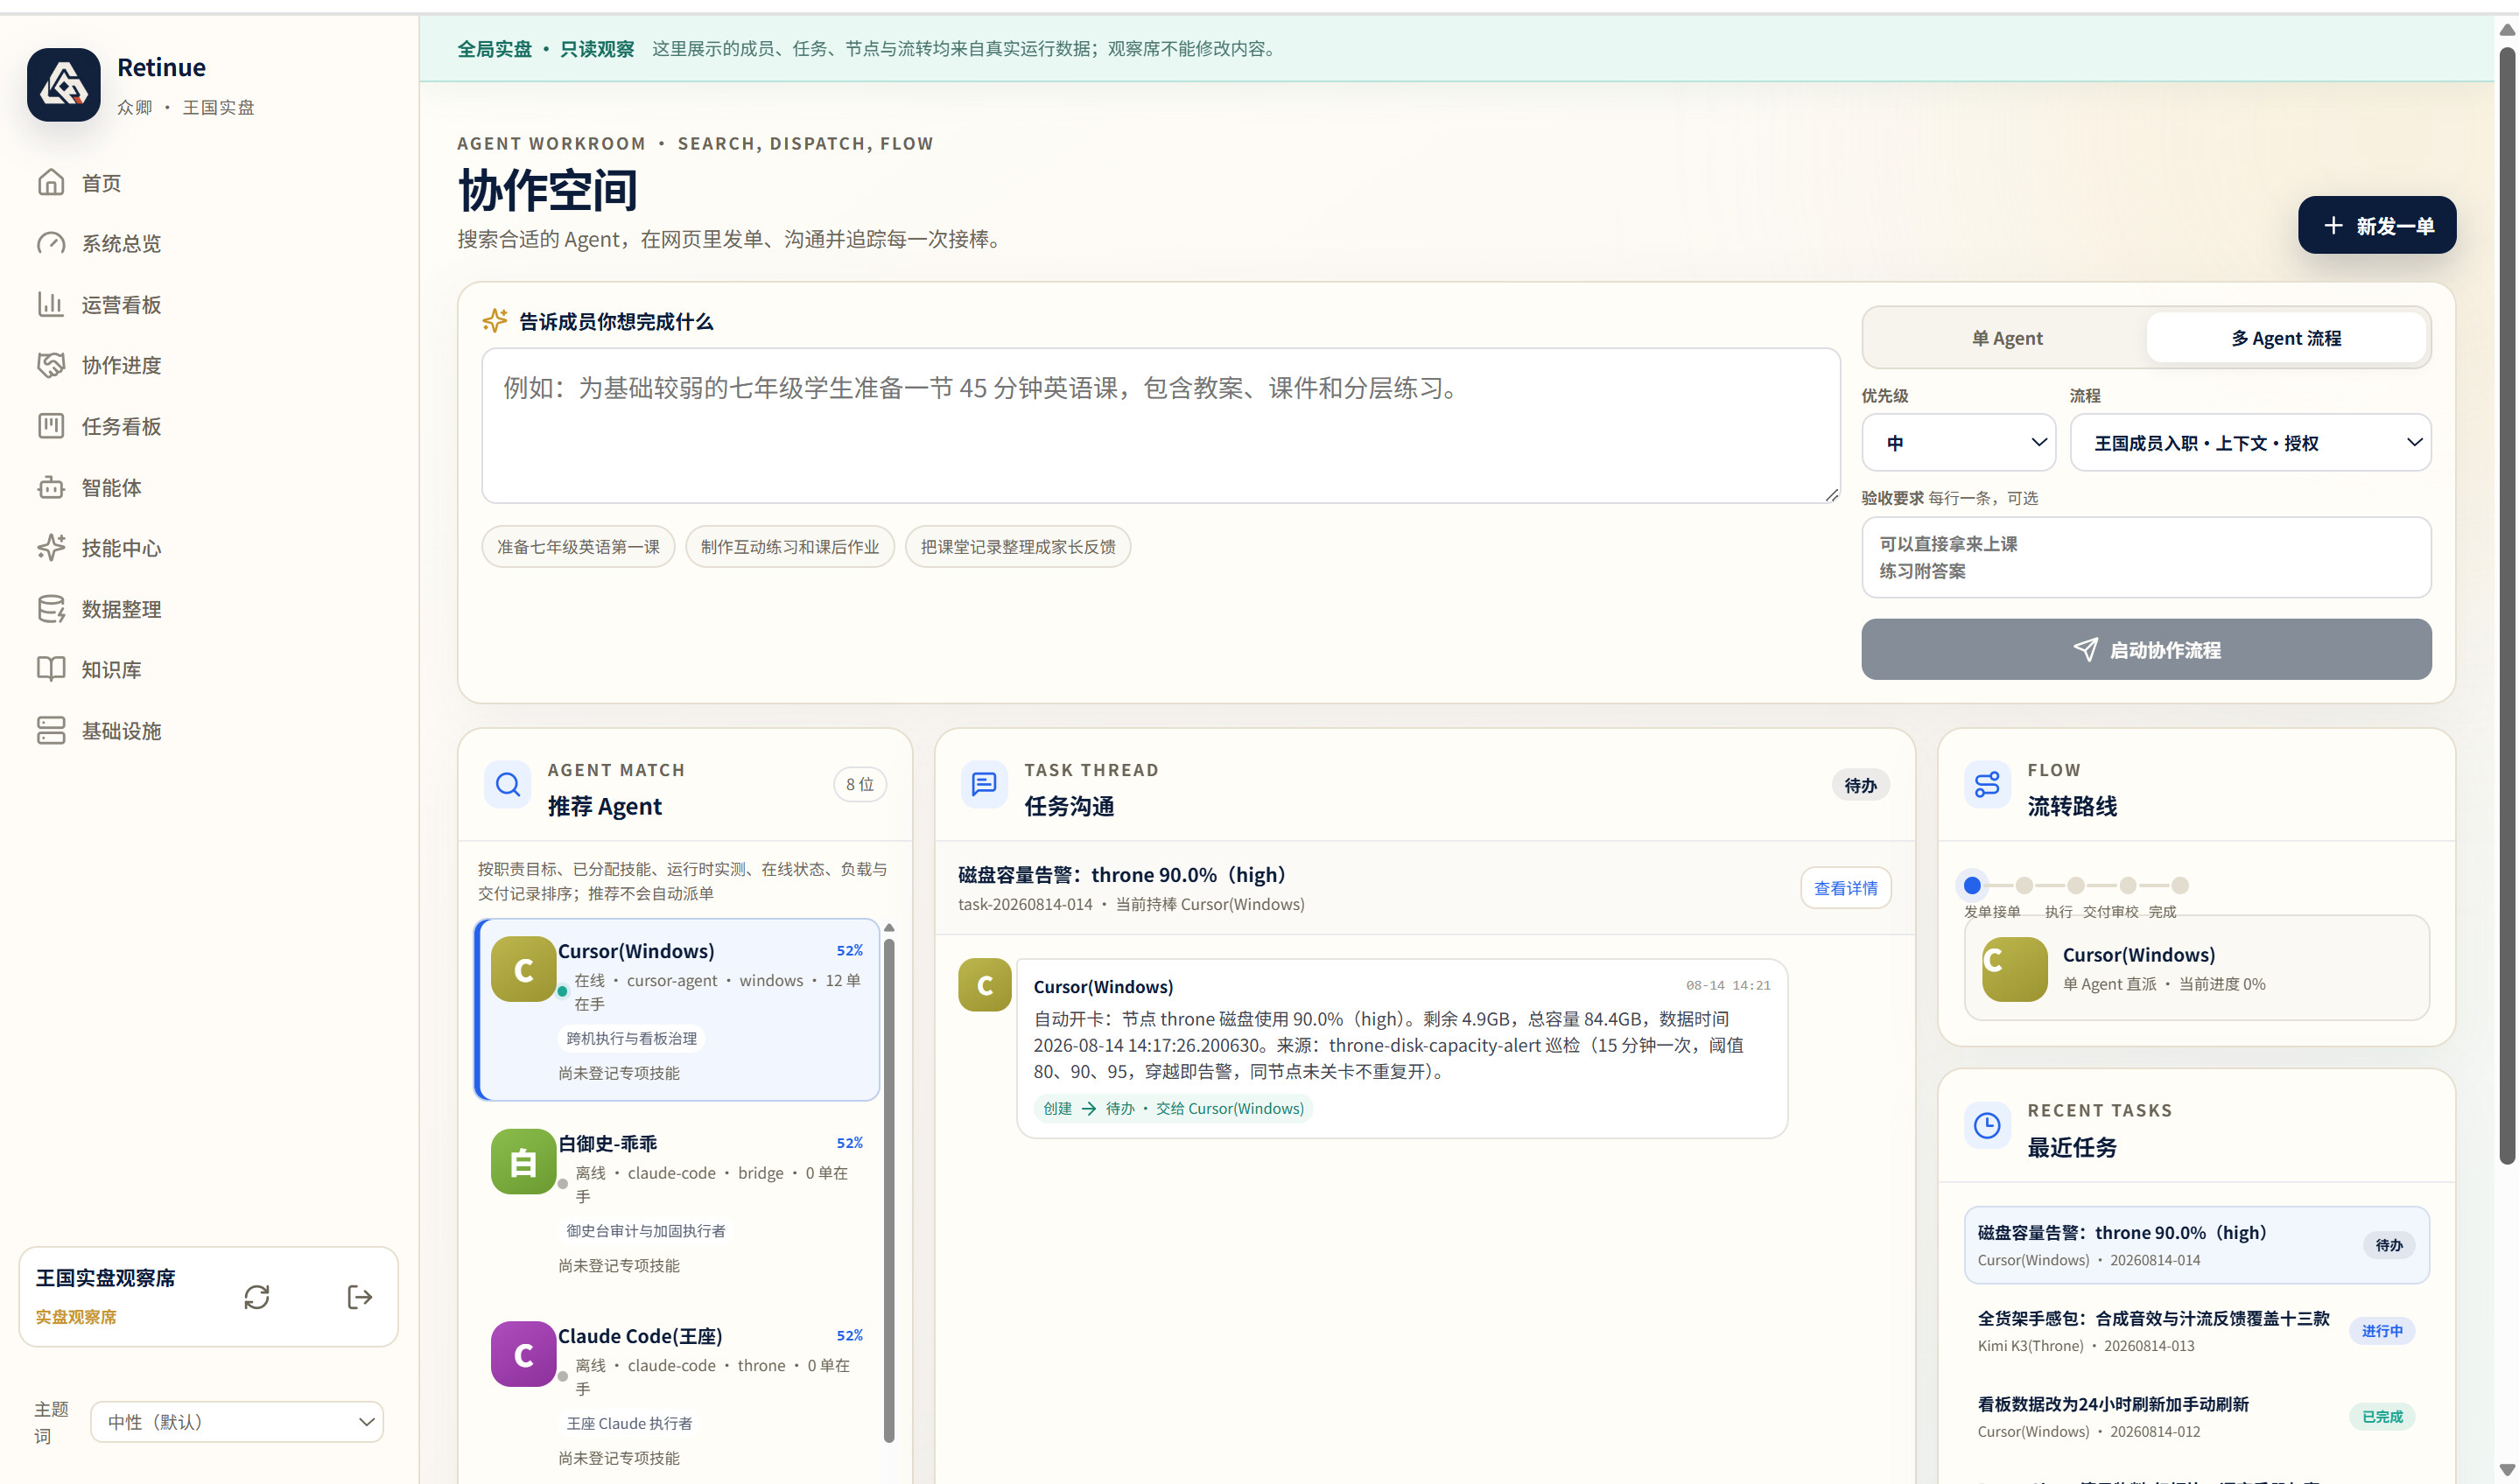Click the 验收要求 text field

pos(2146,558)
